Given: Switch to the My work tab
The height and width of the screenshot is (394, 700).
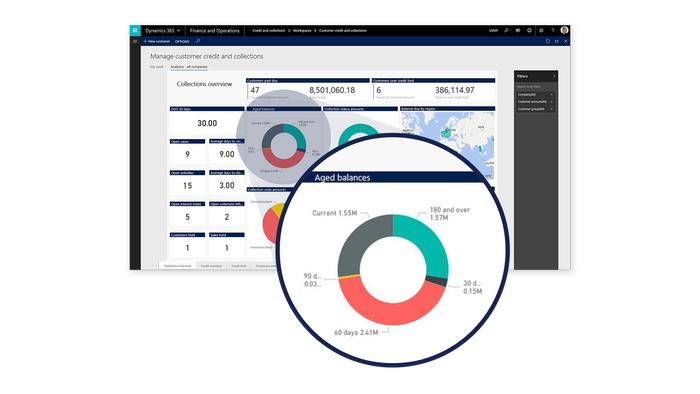Looking at the screenshot, I should pyautogui.click(x=157, y=67).
